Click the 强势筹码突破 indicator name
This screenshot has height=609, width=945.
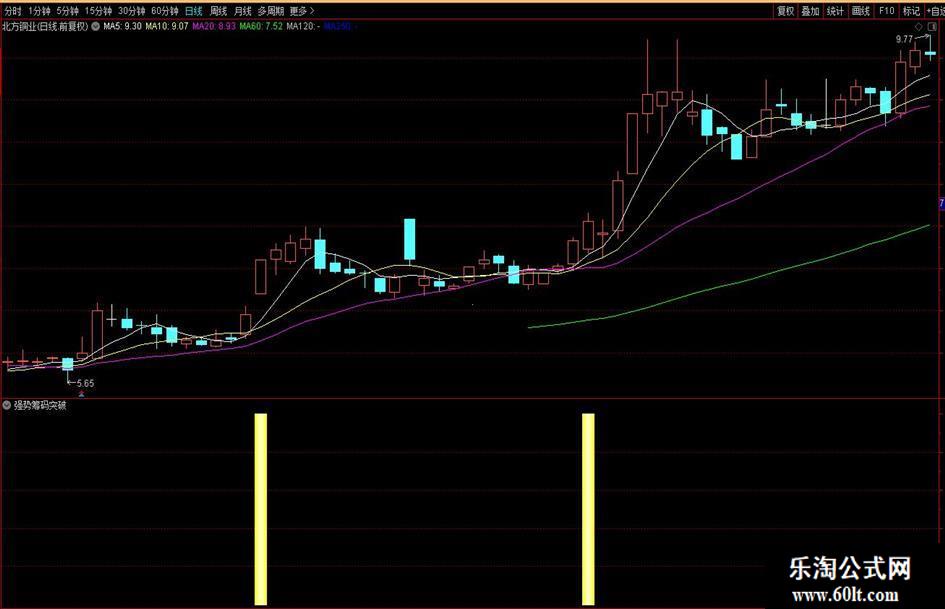[40, 405]
